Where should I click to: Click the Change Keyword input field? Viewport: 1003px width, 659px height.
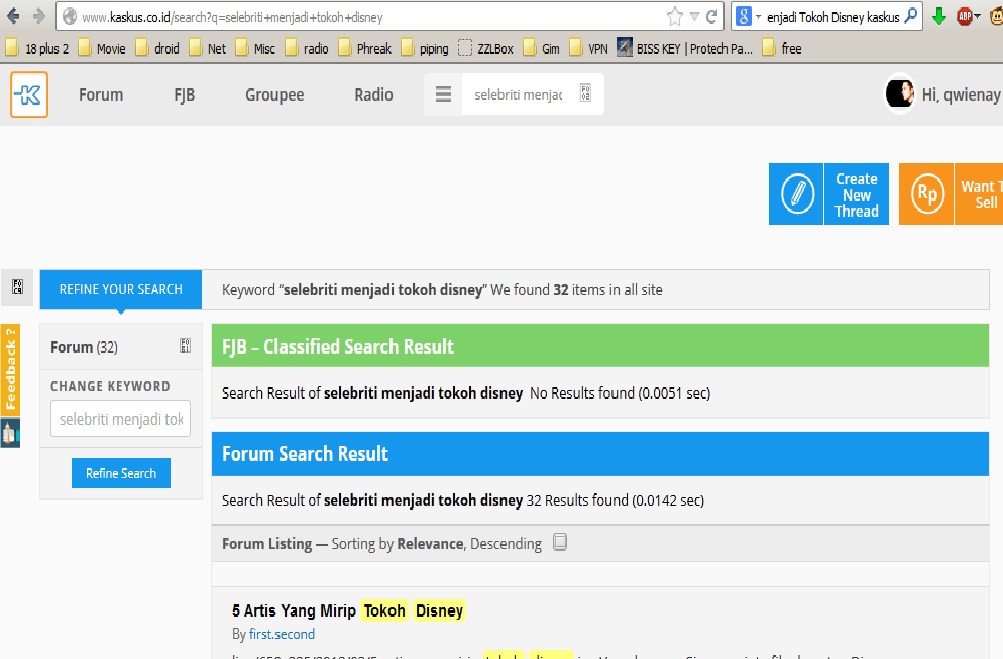click(x=120, y=418)
